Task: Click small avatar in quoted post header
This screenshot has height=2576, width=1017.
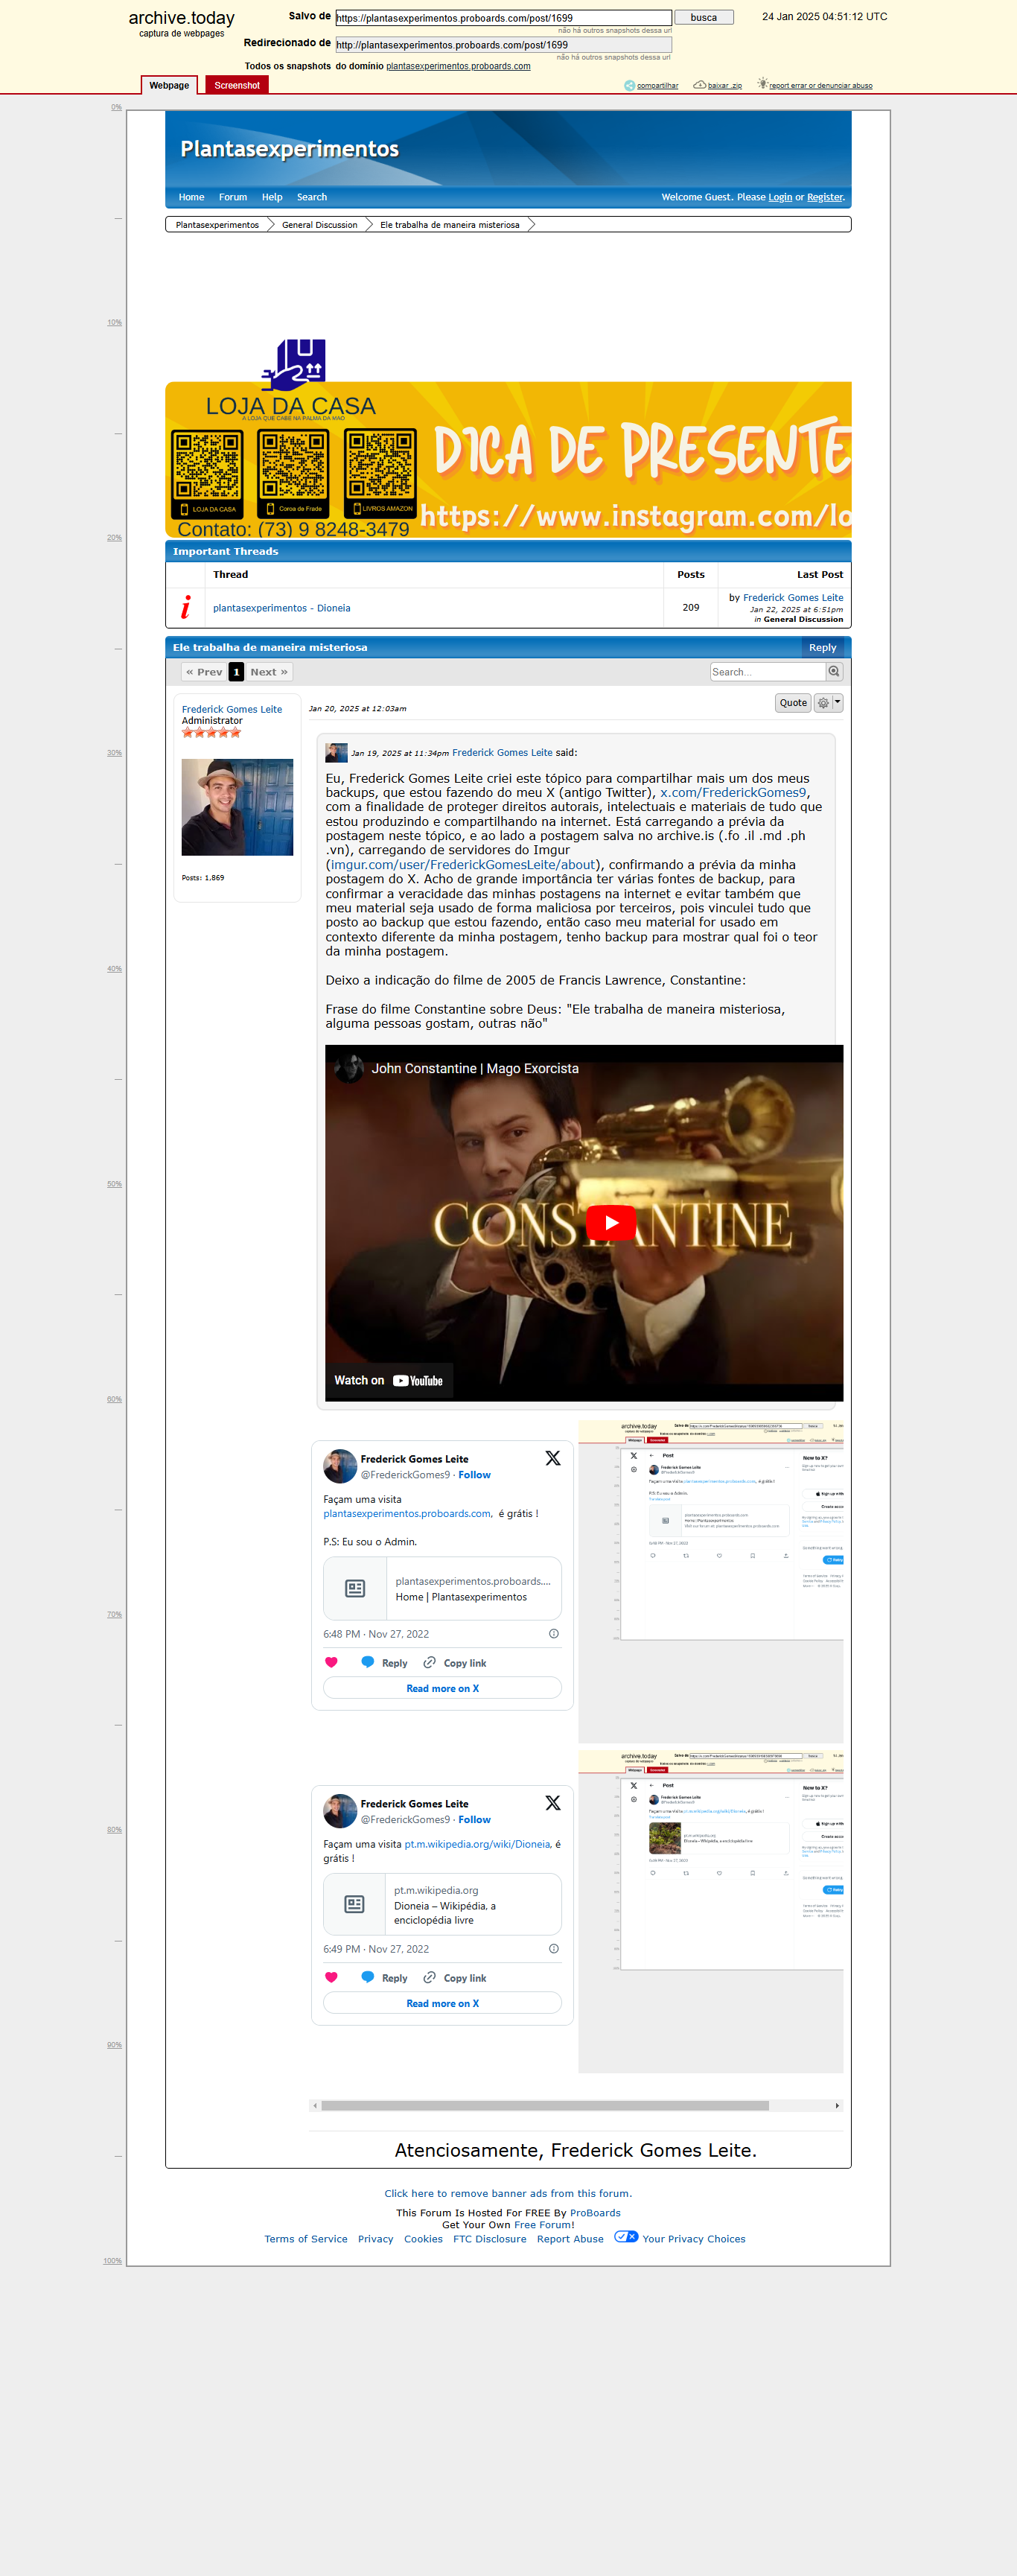Action: pos(336,753)
